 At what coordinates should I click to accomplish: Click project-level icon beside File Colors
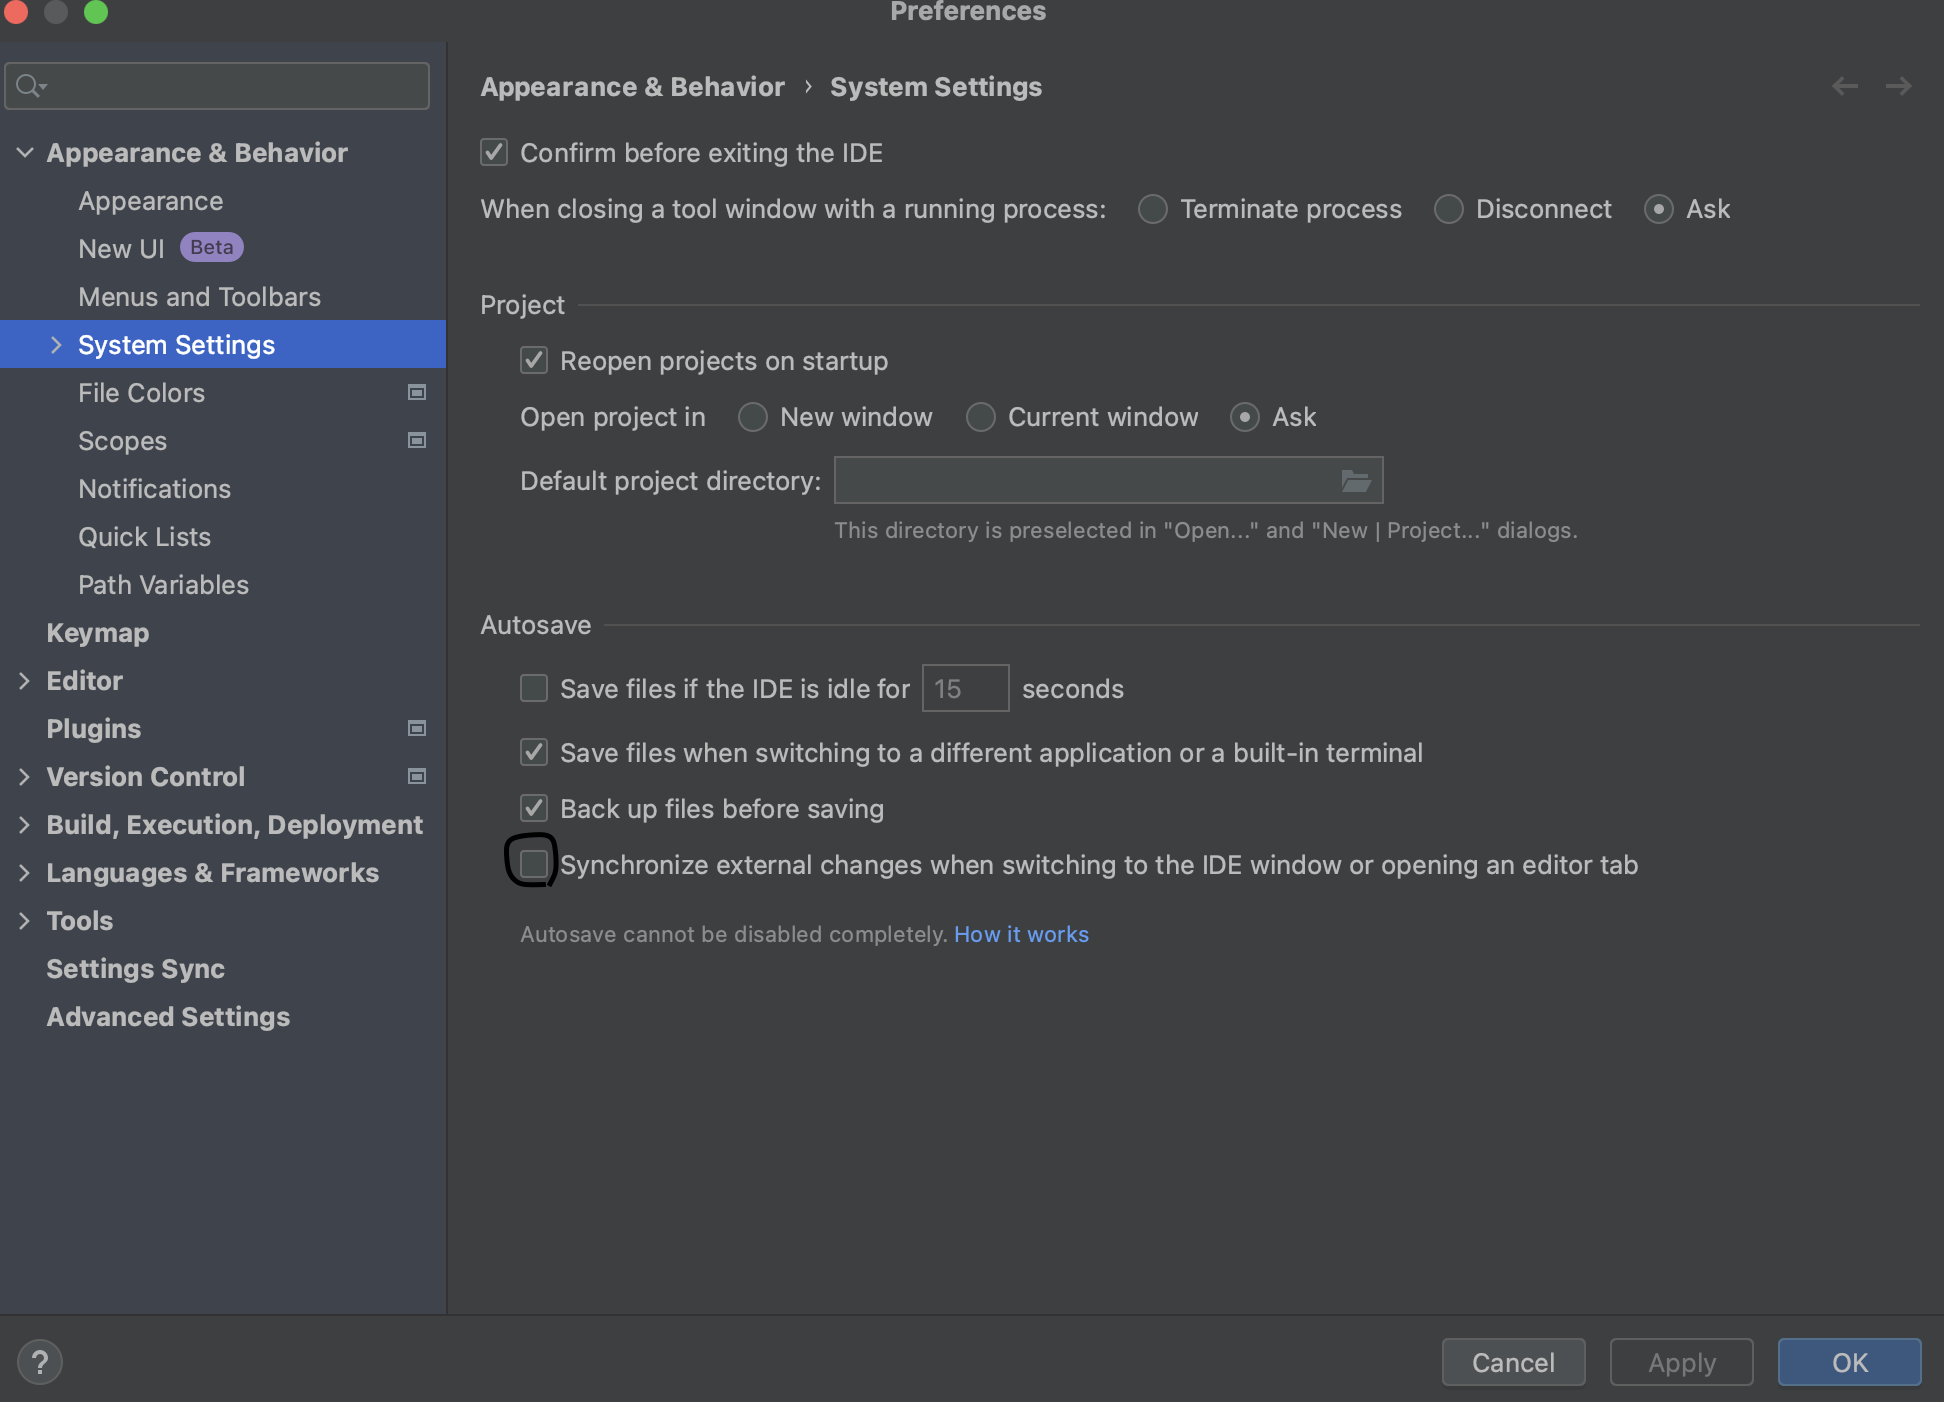click(x=417, y=393)
